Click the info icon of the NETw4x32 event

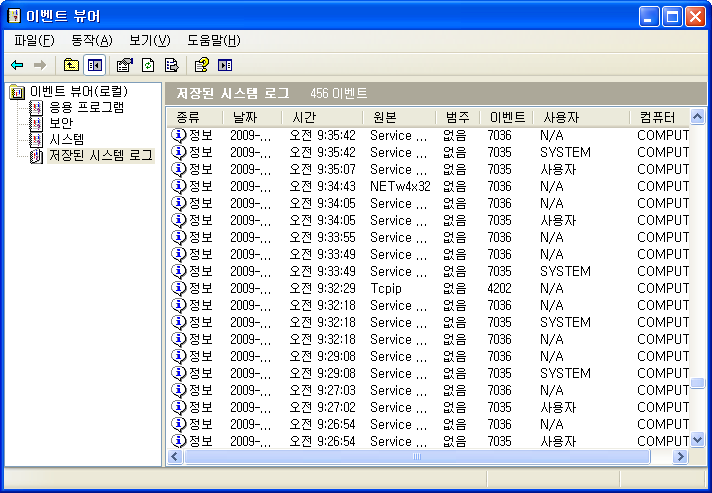178,186
